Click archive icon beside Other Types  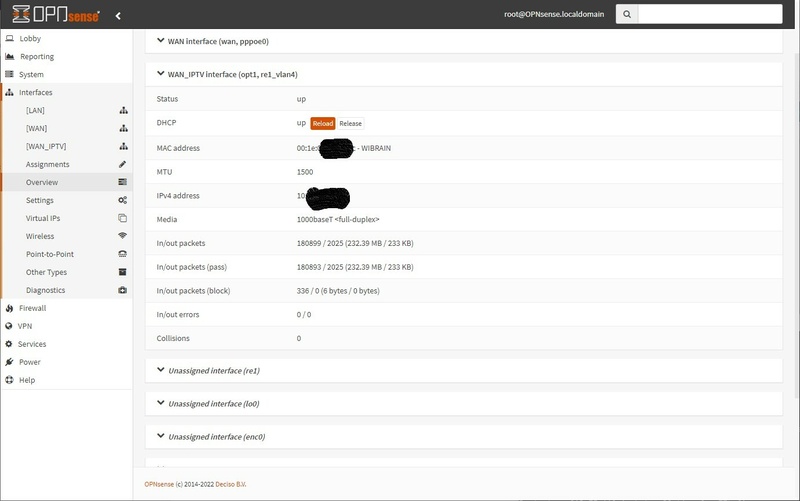(x=122, y=272)
